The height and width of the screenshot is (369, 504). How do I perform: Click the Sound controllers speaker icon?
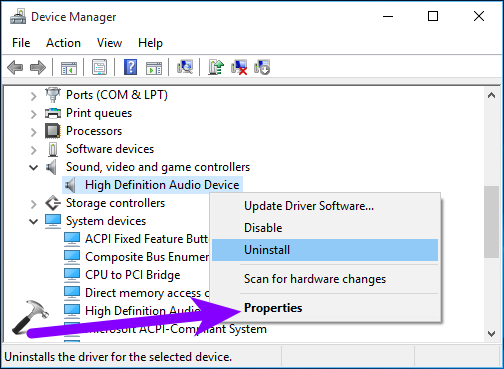point(51,167)
